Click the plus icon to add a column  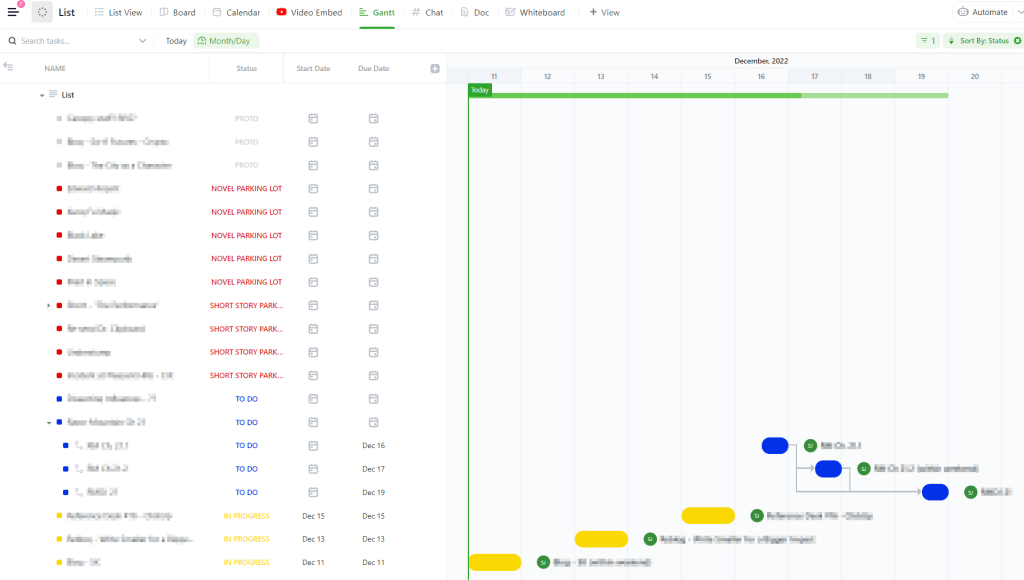click(x=435, y=69)
